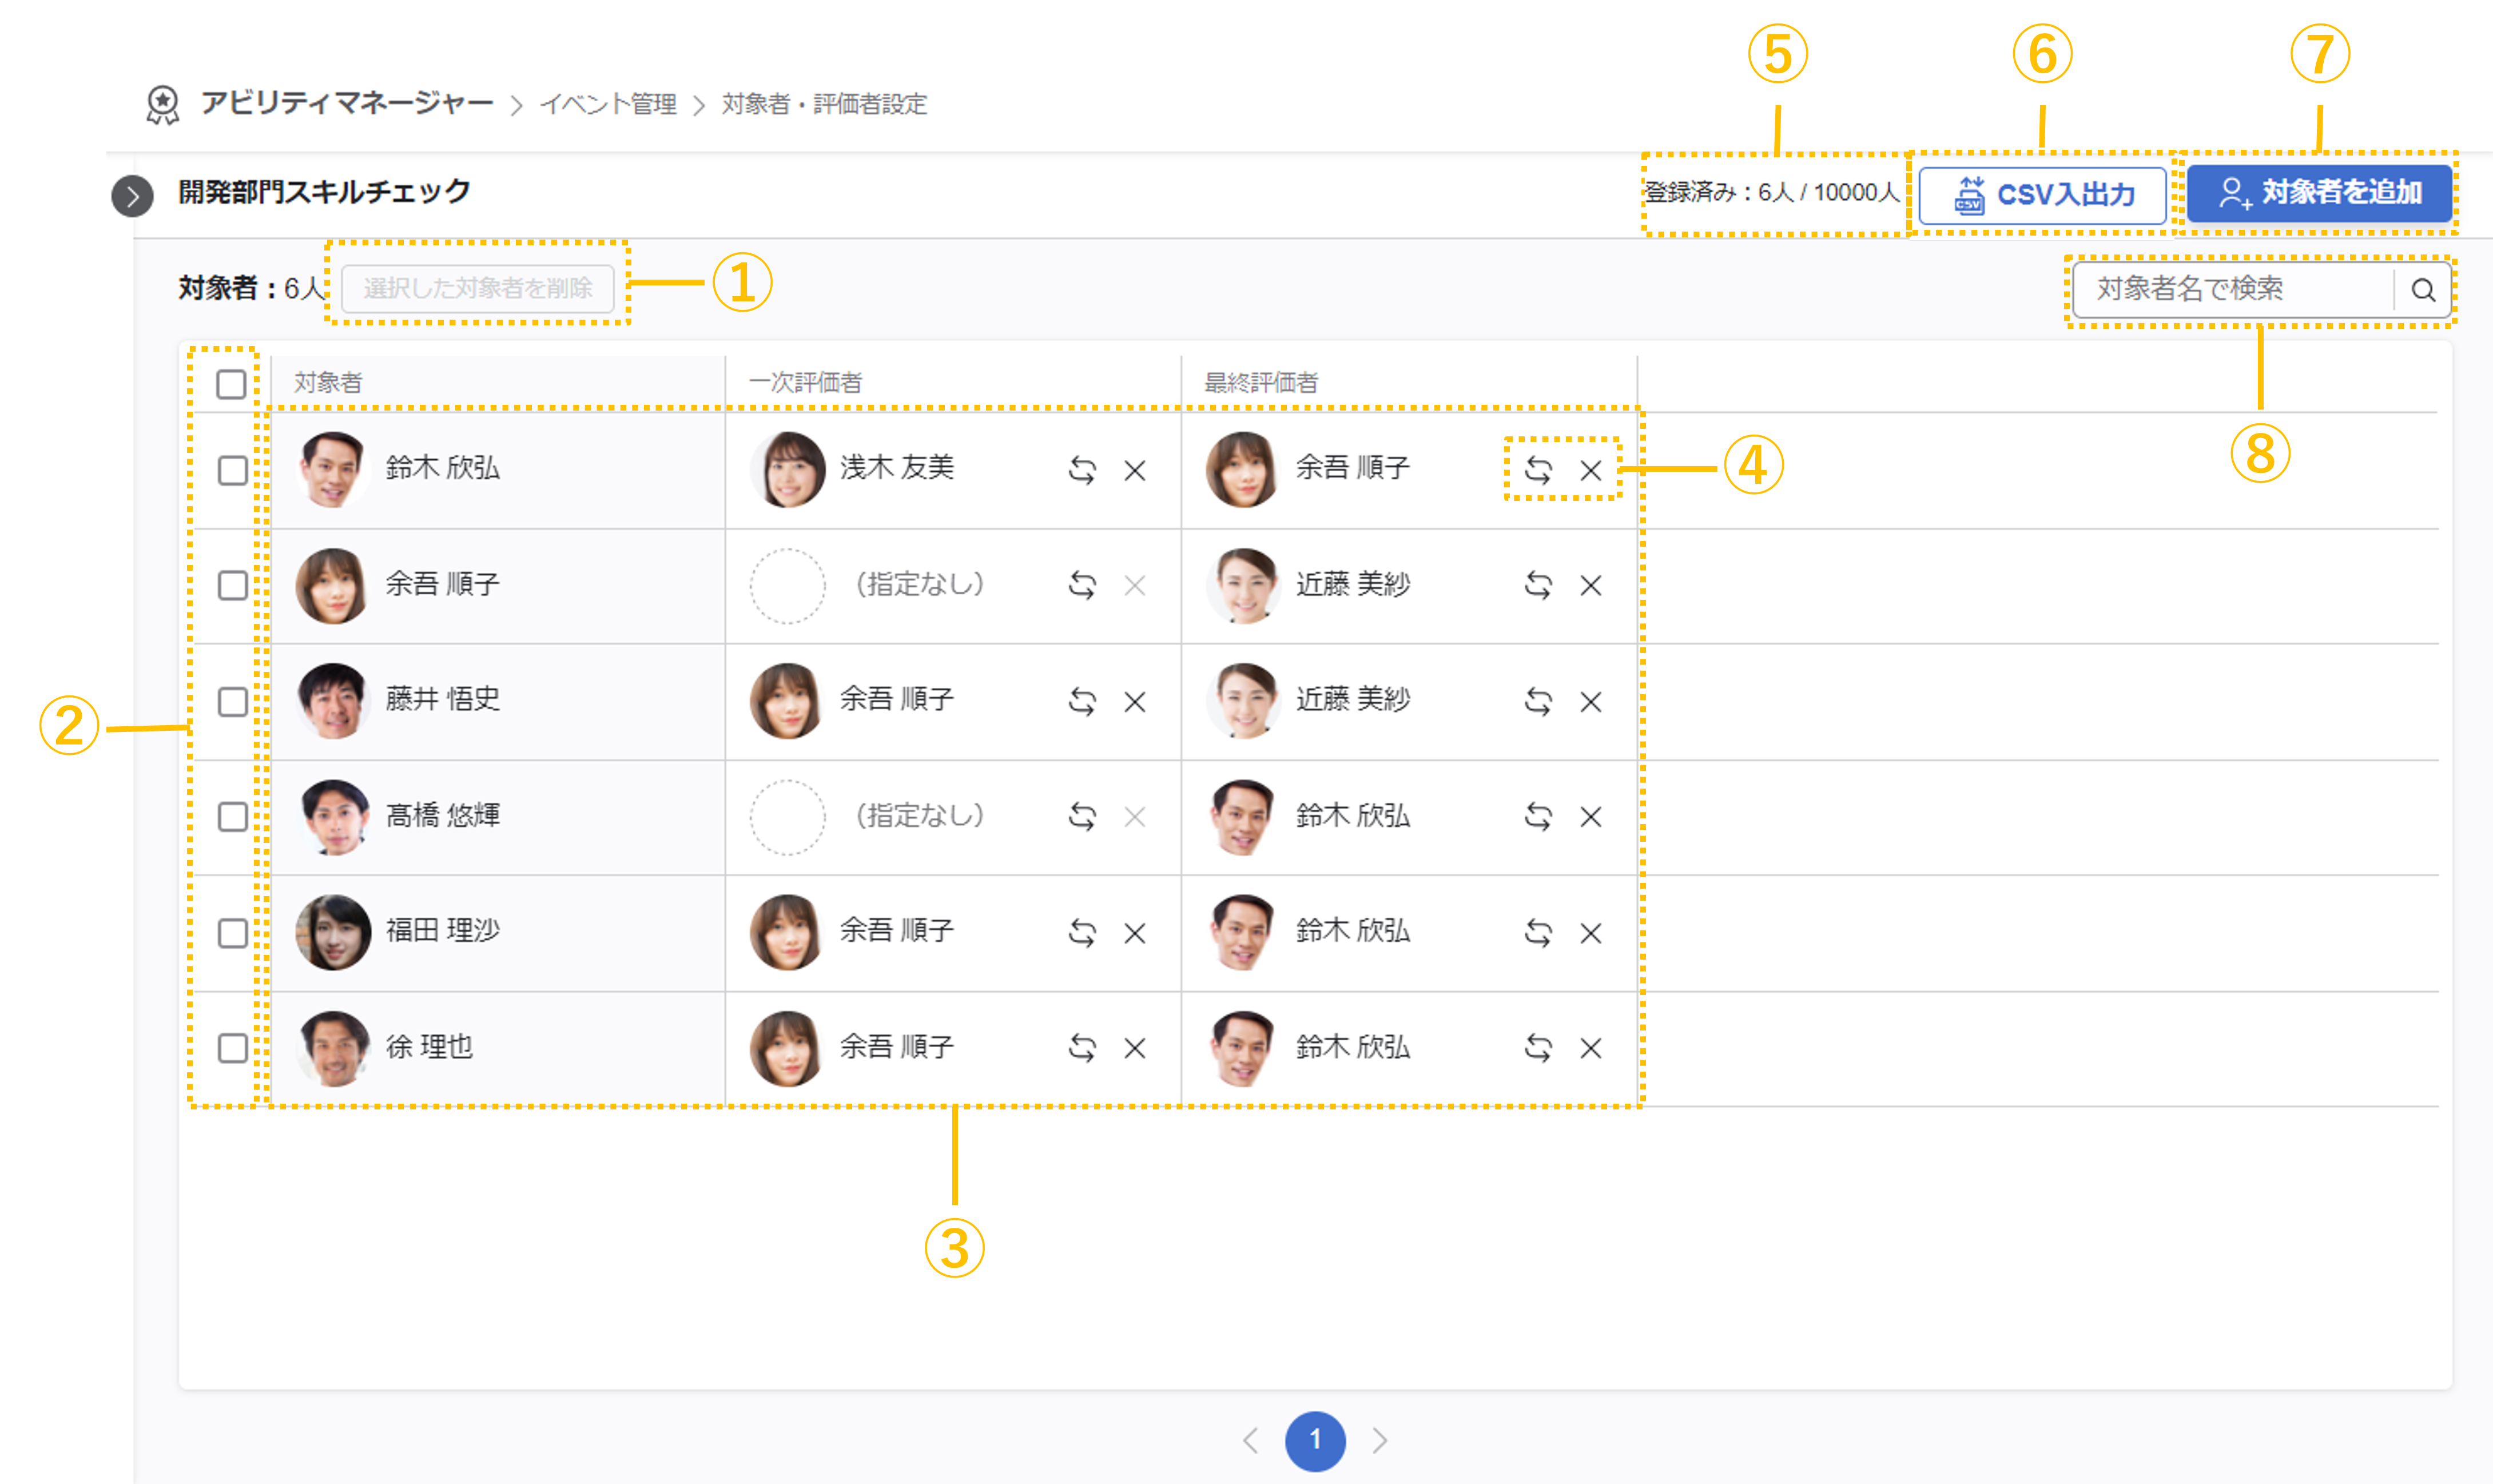Swap primary evaluator in 福田 理沙 row
Screen dimensions: 2493x1484
(x=1082, y=933)
